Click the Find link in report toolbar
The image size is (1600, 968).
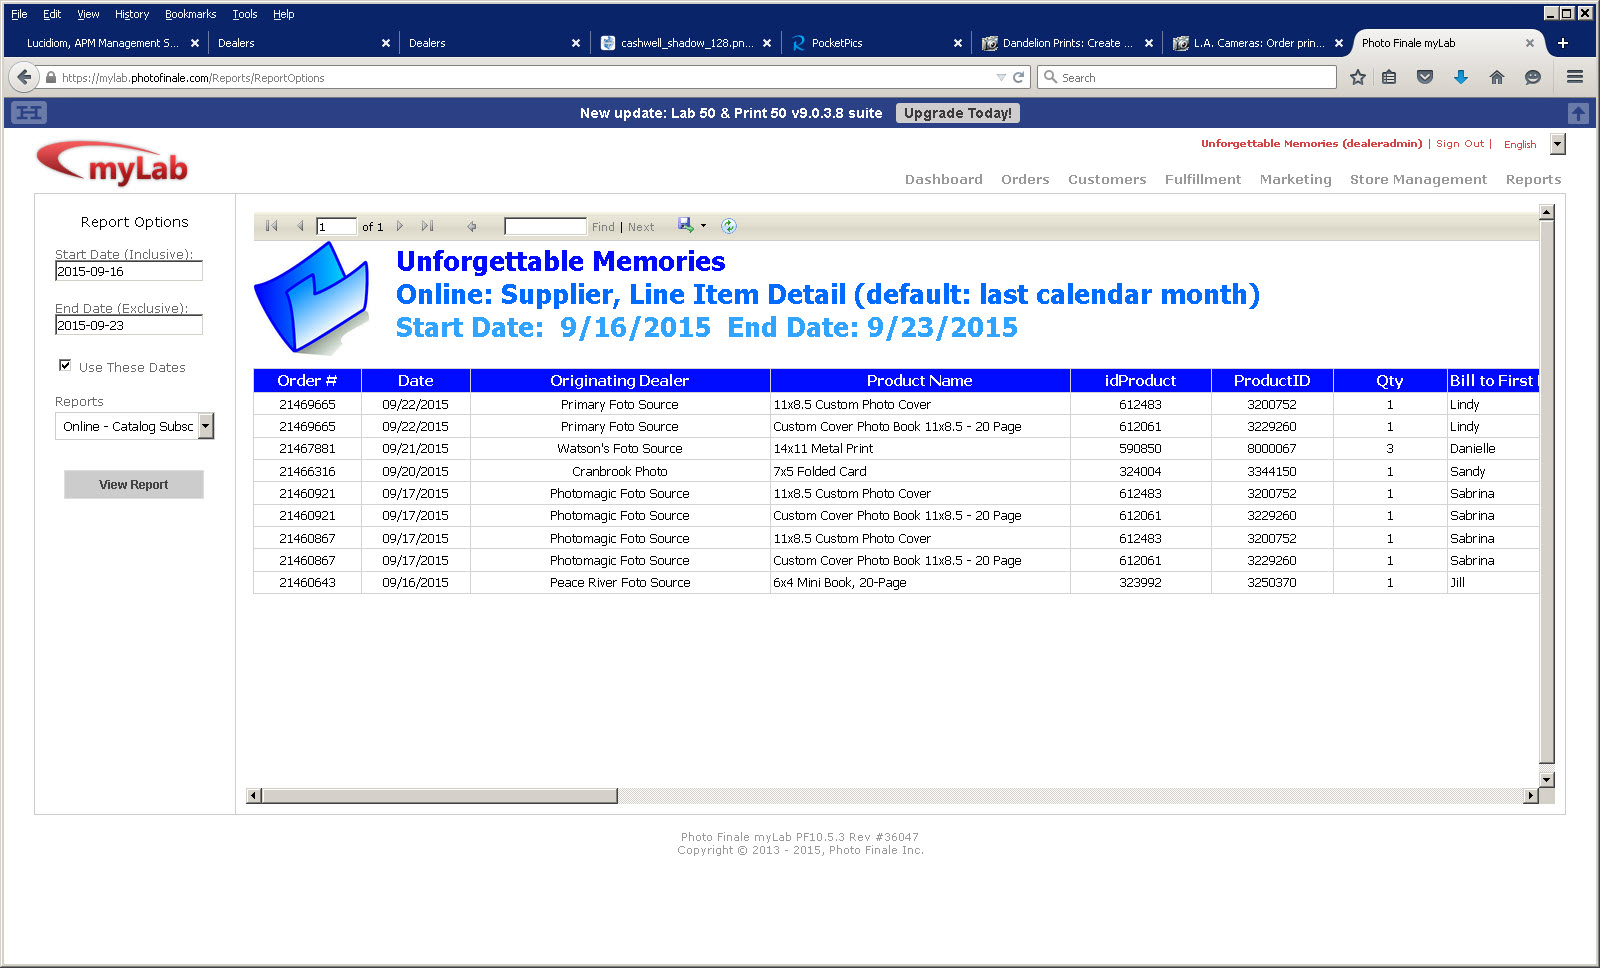(x=603, y=227)
